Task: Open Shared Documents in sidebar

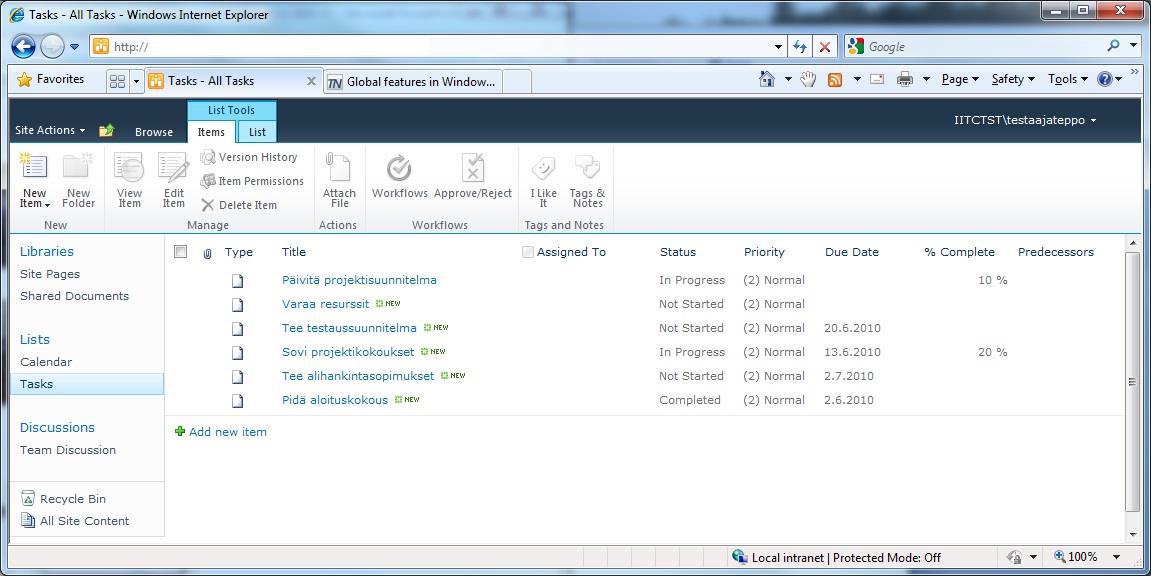Action: click(x=74, y=296)
